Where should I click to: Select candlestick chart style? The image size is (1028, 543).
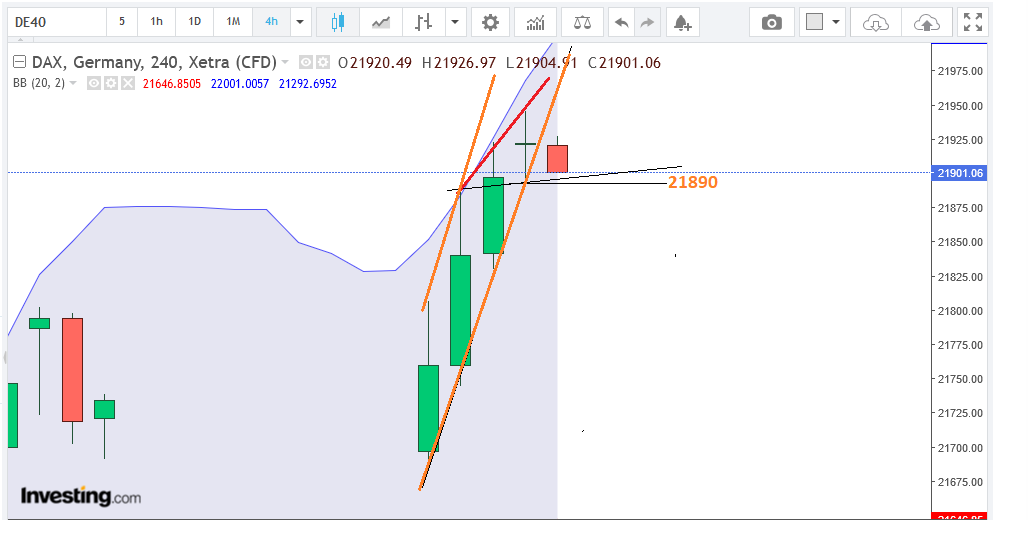(x=337, y=22)
